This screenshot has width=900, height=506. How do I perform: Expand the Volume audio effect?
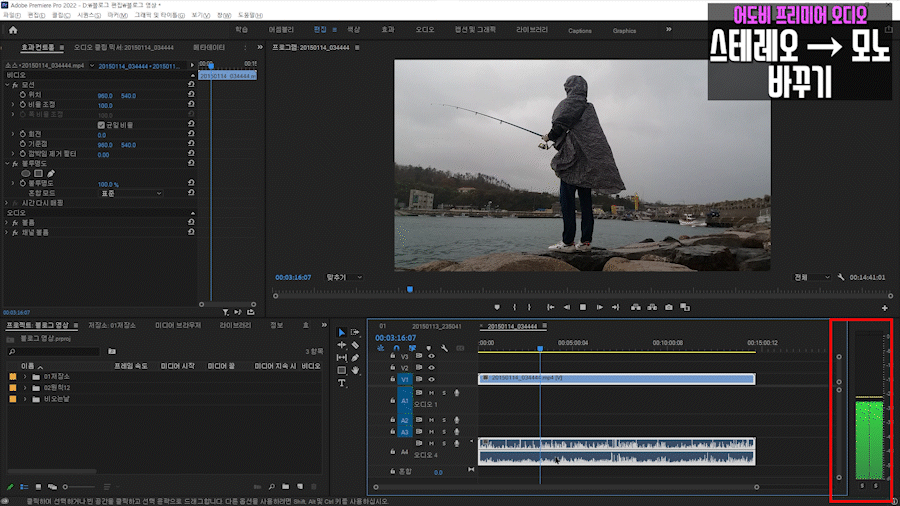pyautogui.click(x=7, y=223)
